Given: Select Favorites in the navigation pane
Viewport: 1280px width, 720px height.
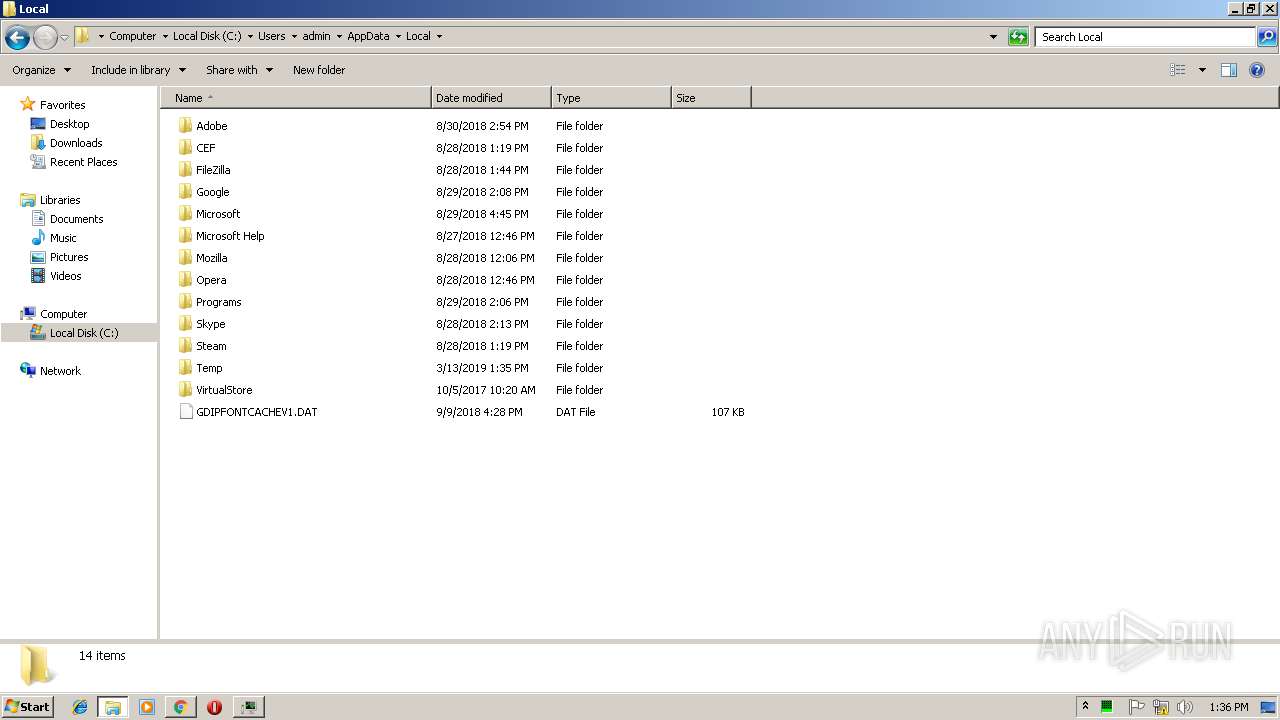Looking at the screenshot, I should [x=62, y=105].
